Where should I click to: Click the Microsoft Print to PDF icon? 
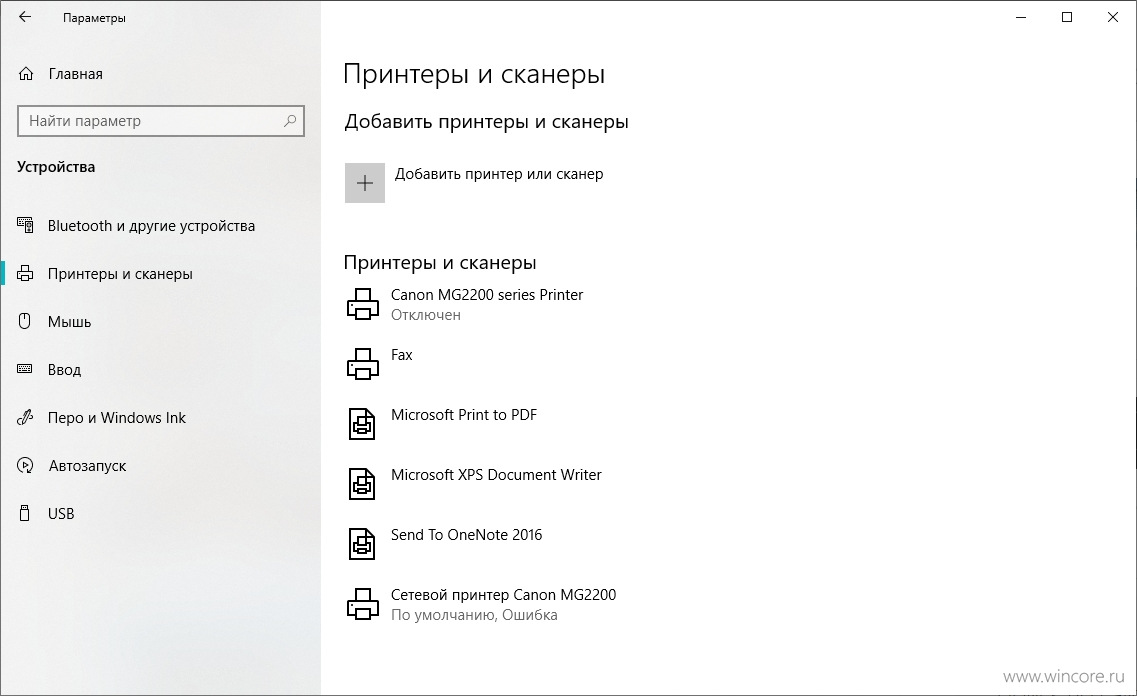pos(362,423)
